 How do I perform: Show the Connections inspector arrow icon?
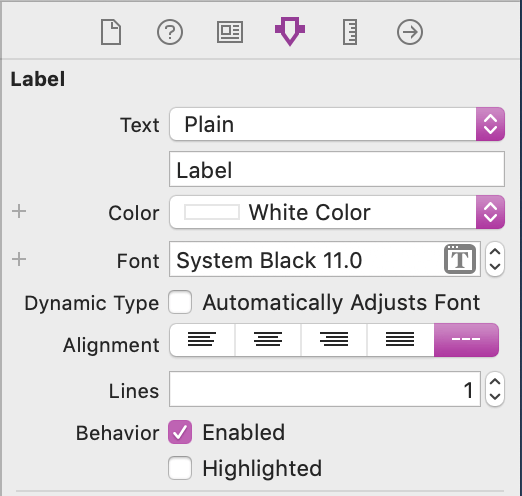(x=410, y=32)
